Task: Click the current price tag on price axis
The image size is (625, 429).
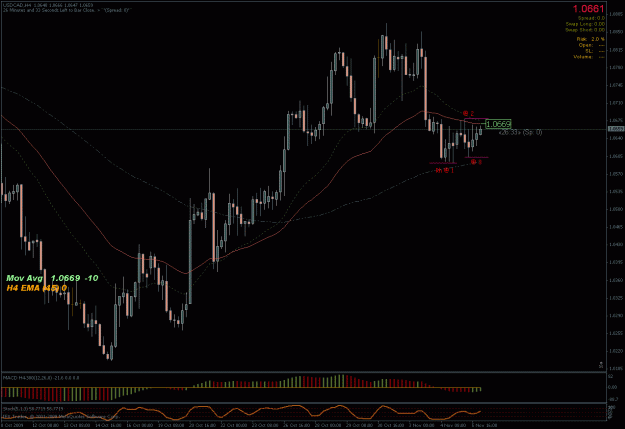Action: (616, 129)
